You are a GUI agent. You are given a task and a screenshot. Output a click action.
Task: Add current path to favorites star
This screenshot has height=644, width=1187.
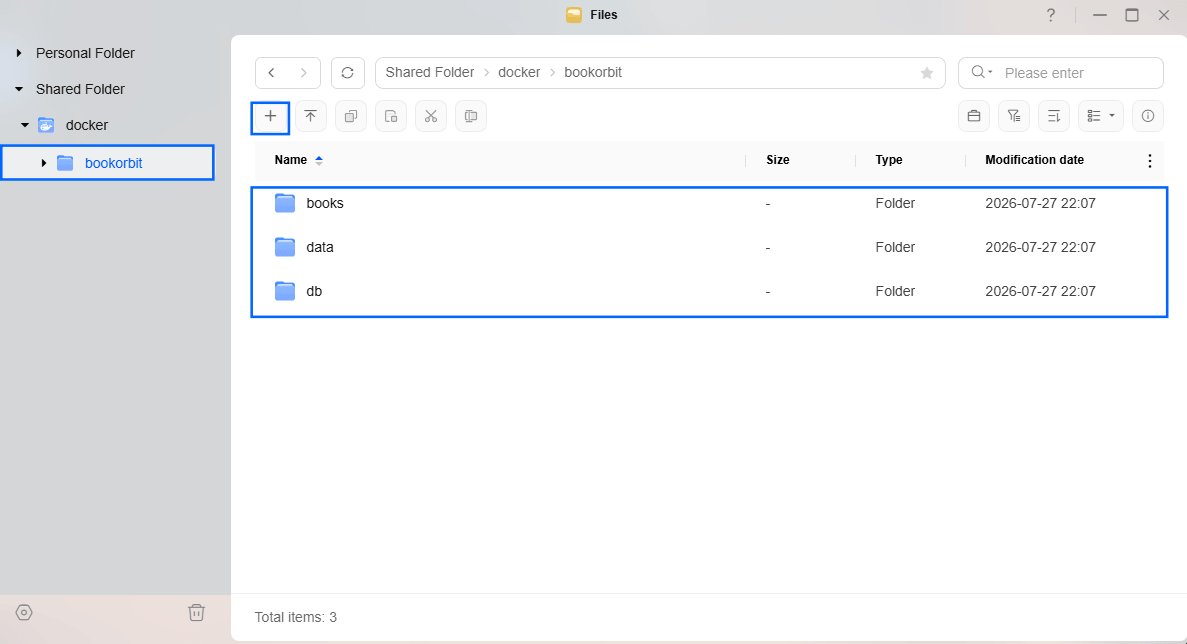[x=927, y=73]
